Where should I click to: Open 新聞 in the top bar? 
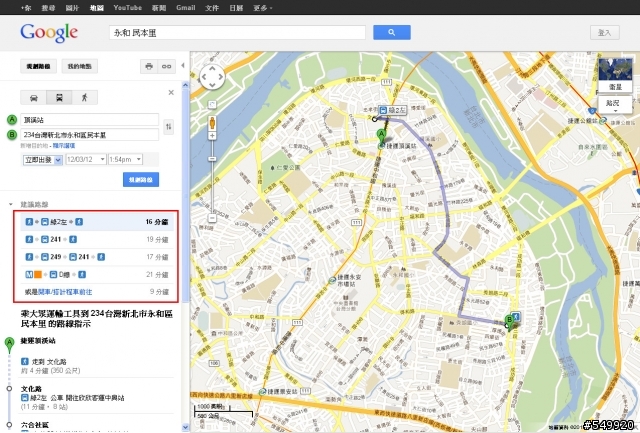point(159,8)
